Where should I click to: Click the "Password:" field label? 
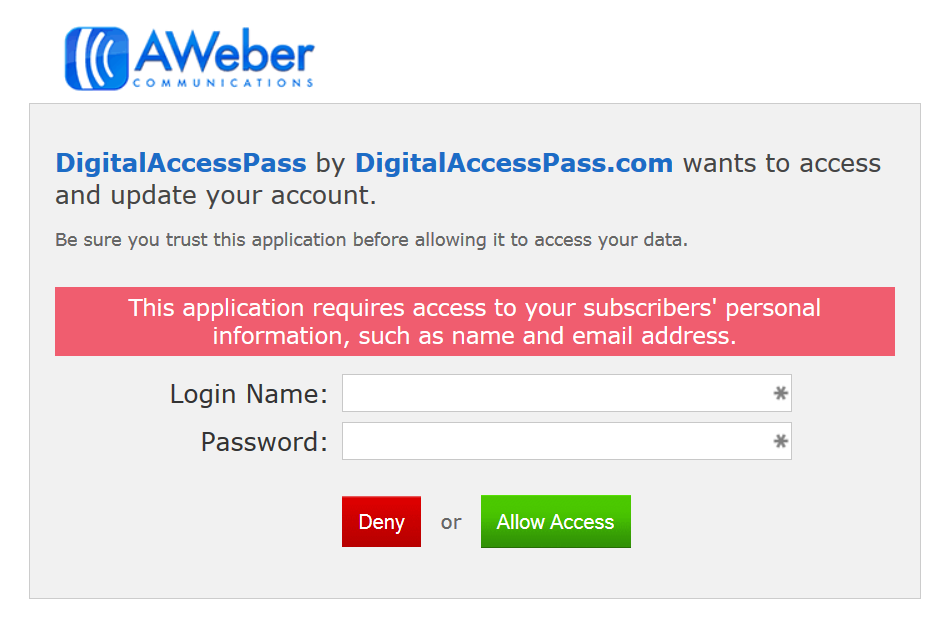(264, 442)
